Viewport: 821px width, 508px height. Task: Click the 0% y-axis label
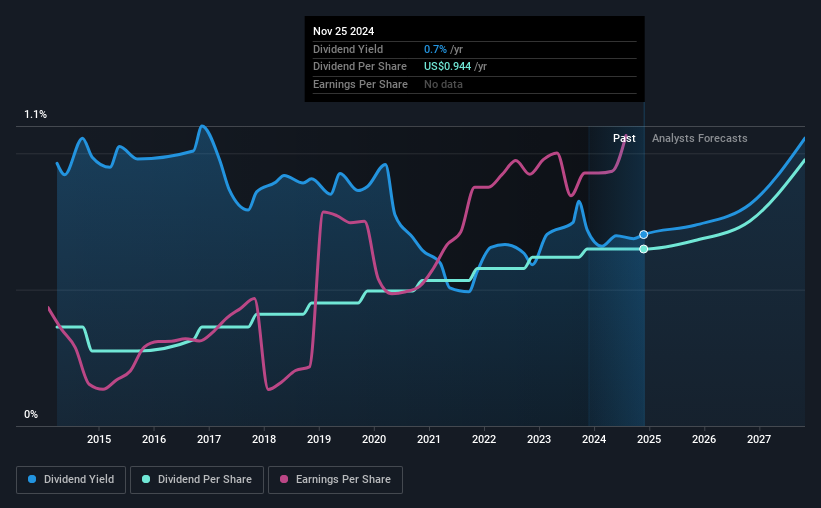pos(31,414)
